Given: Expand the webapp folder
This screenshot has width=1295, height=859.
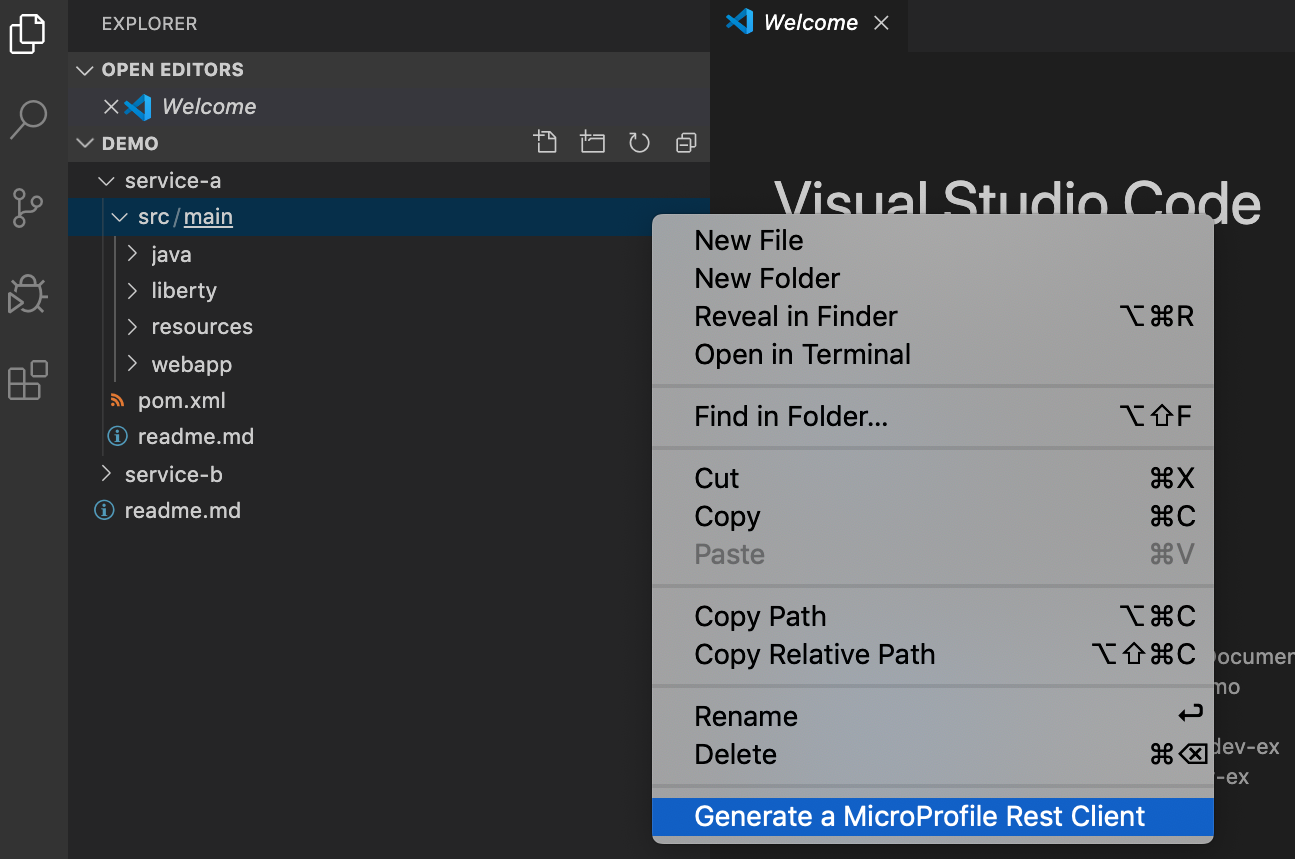Looking at the screenshot, I should [x=133, y=364].
